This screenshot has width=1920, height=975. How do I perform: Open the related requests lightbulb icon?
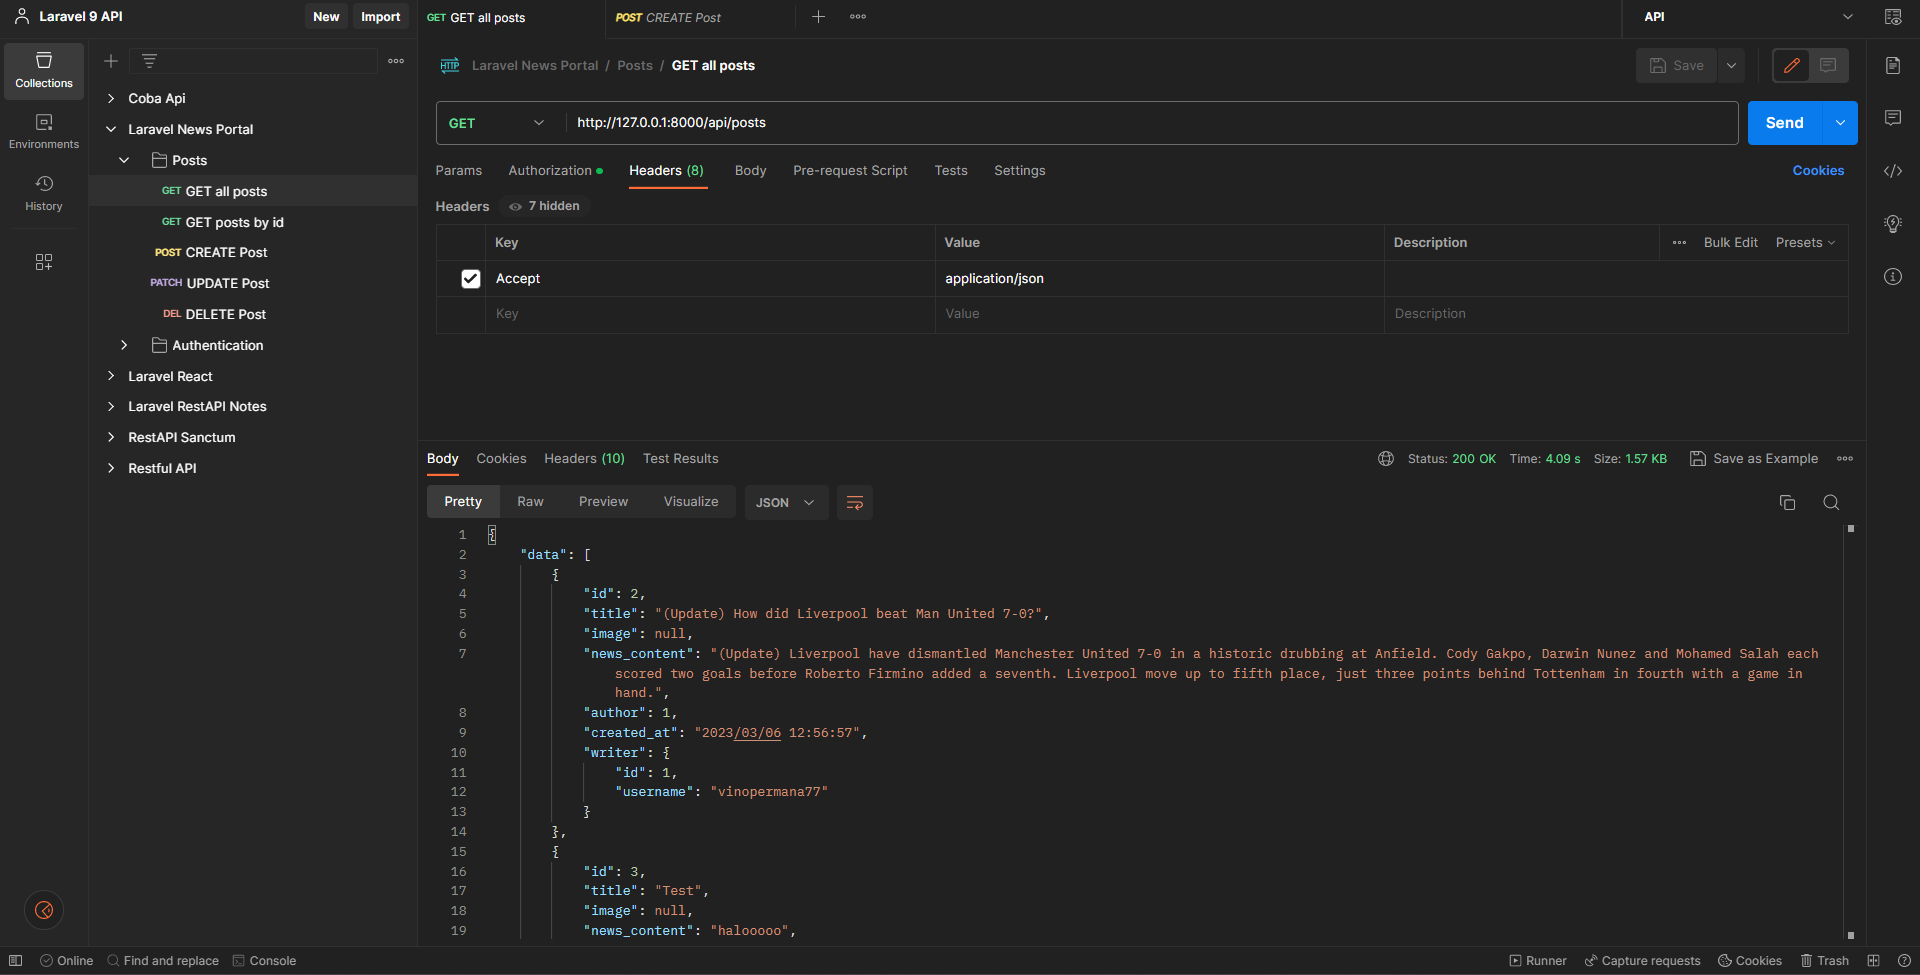pos(1893,224)
